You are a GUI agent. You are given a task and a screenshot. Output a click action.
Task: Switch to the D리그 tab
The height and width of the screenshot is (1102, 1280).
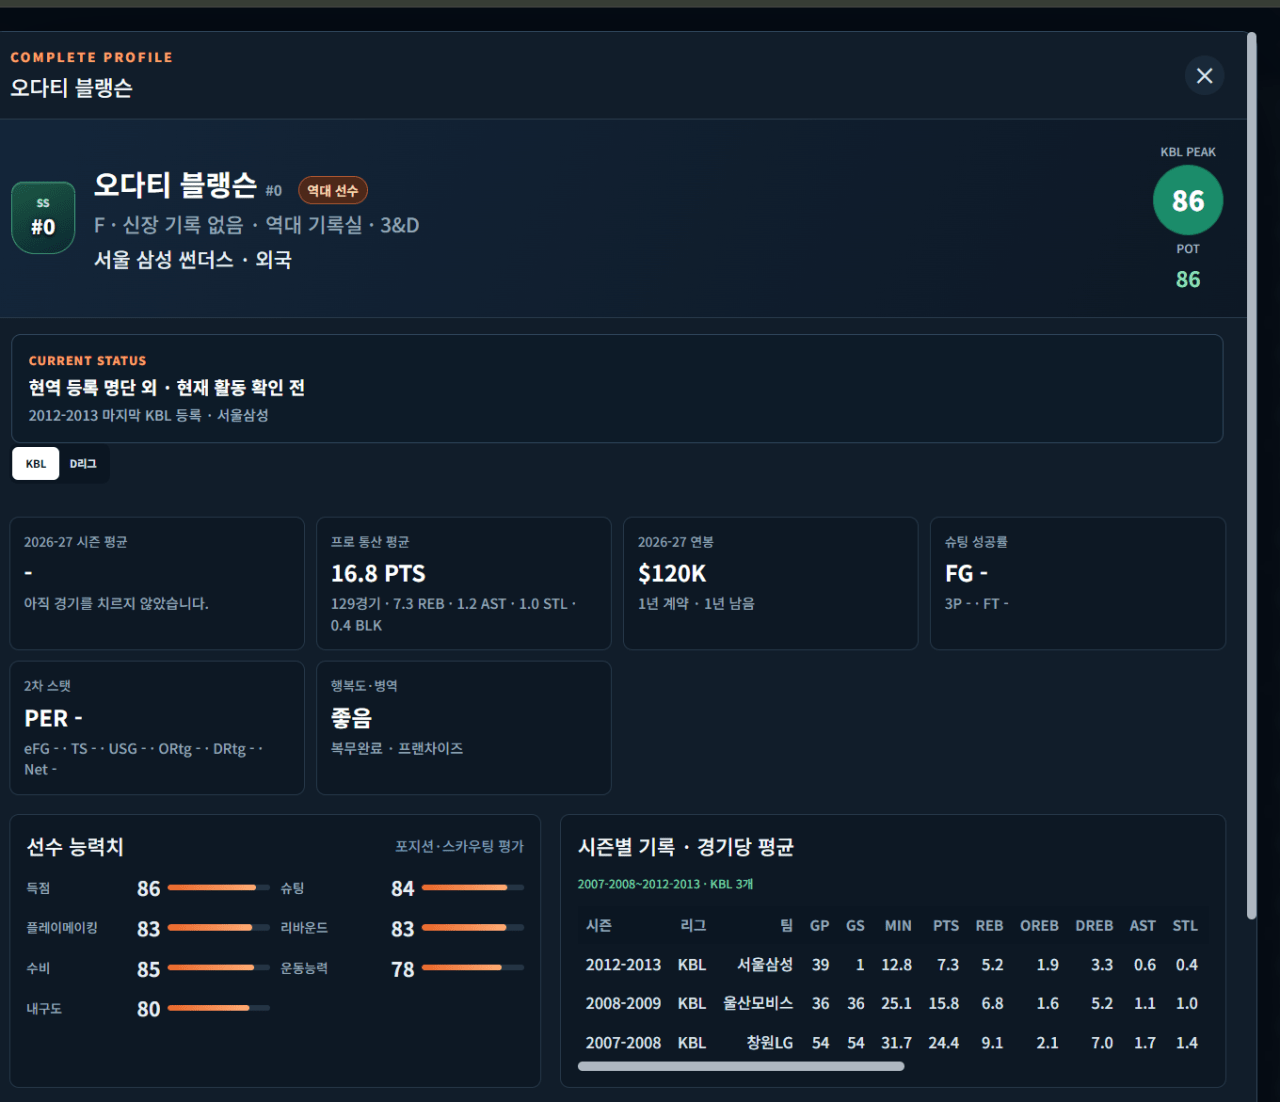pos(83,464)
